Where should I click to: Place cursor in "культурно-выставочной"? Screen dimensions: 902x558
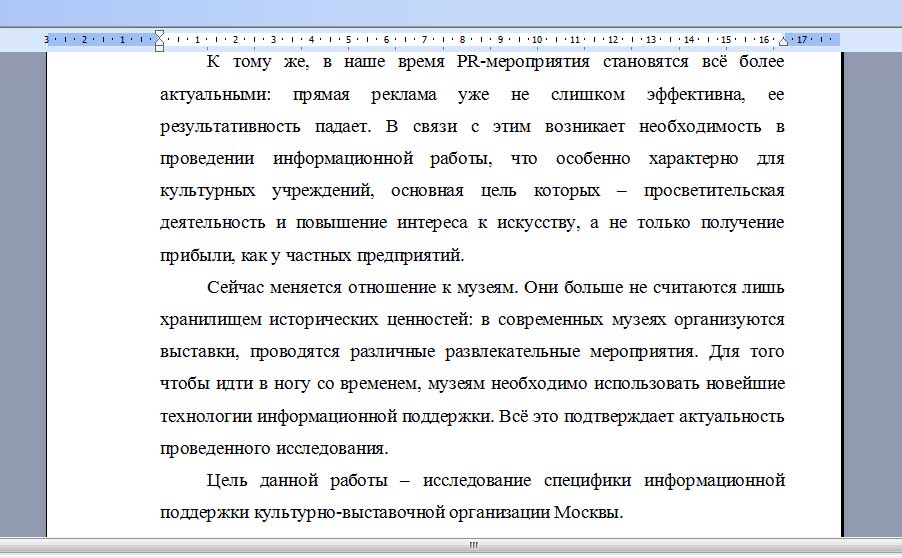coord(350,513)
